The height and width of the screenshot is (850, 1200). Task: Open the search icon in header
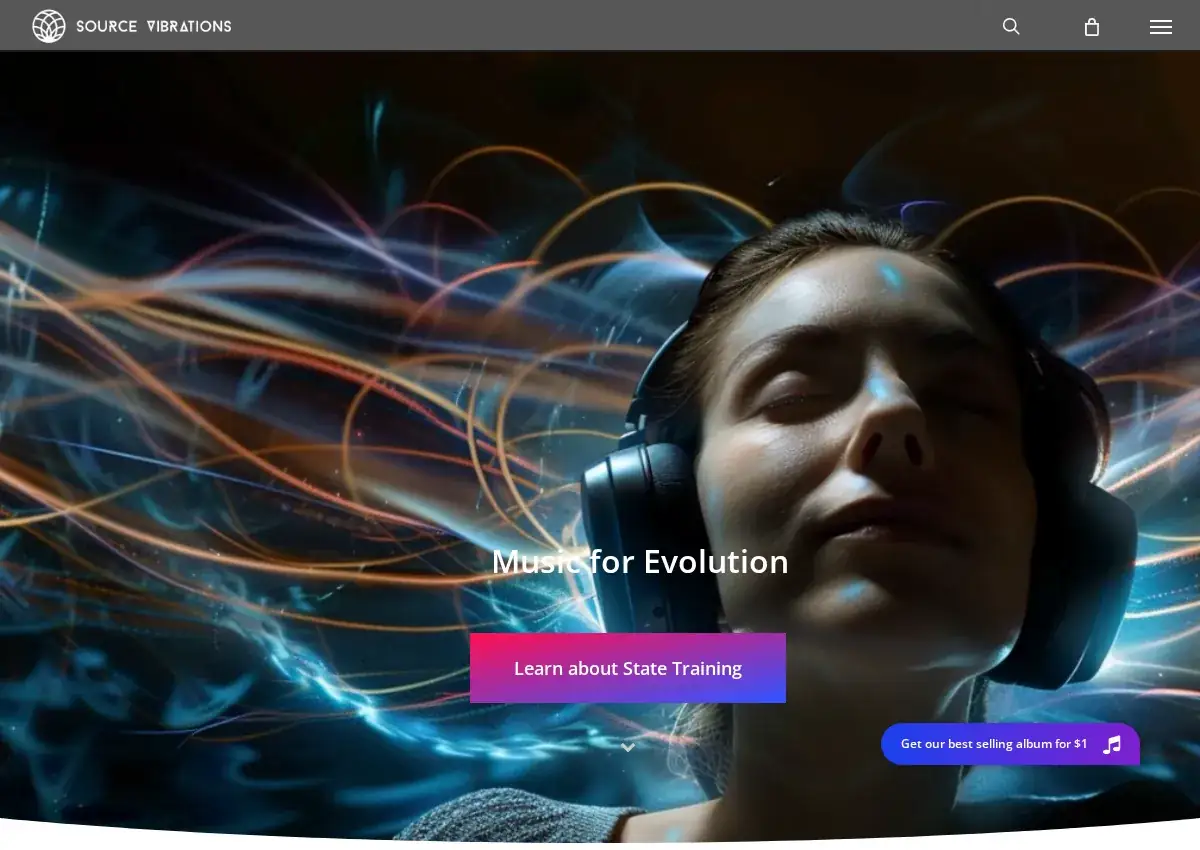[1011, 27]
